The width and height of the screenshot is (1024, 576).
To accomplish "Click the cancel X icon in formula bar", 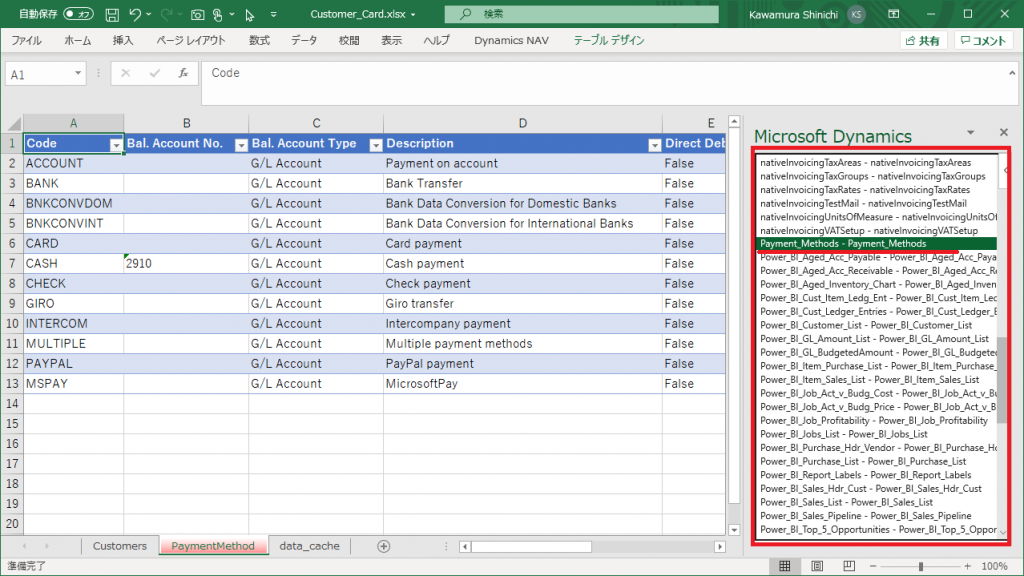I will [x=125, y=73].
